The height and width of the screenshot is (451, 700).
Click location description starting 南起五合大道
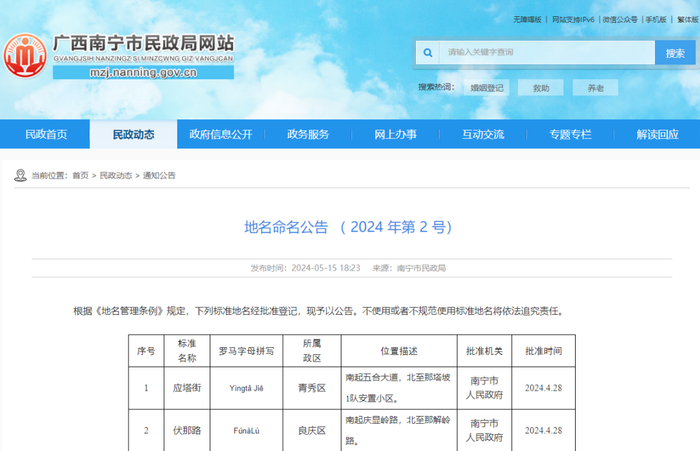(x=398, y=388)
